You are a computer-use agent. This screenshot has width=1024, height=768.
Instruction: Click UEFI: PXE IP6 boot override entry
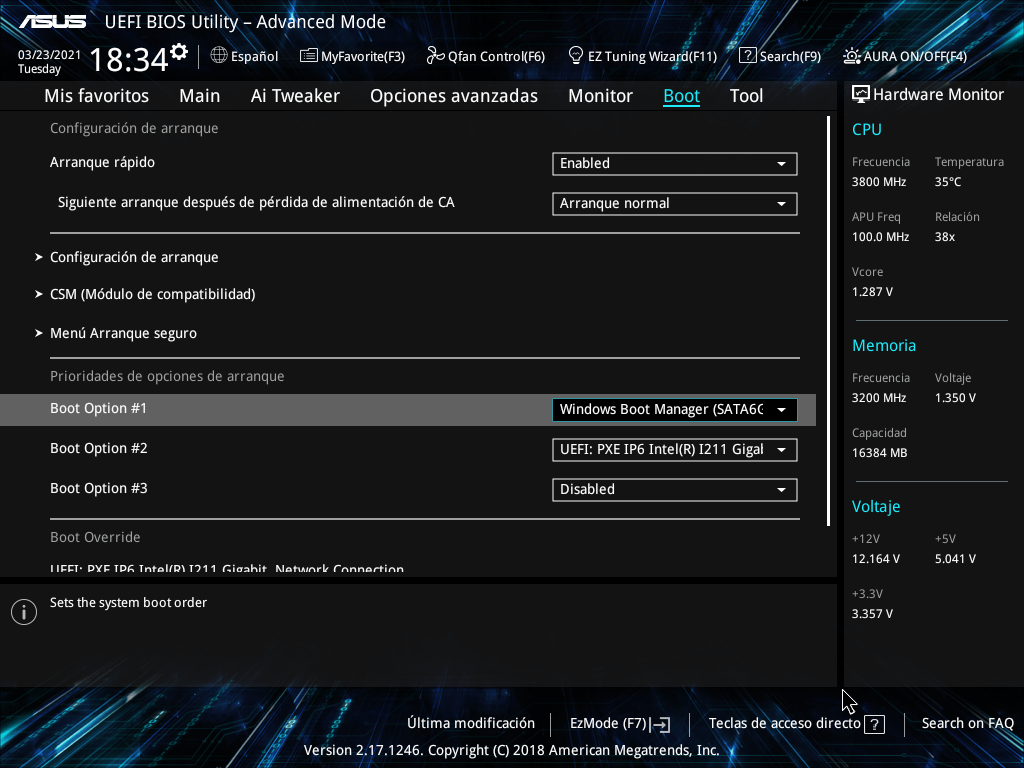227,569
